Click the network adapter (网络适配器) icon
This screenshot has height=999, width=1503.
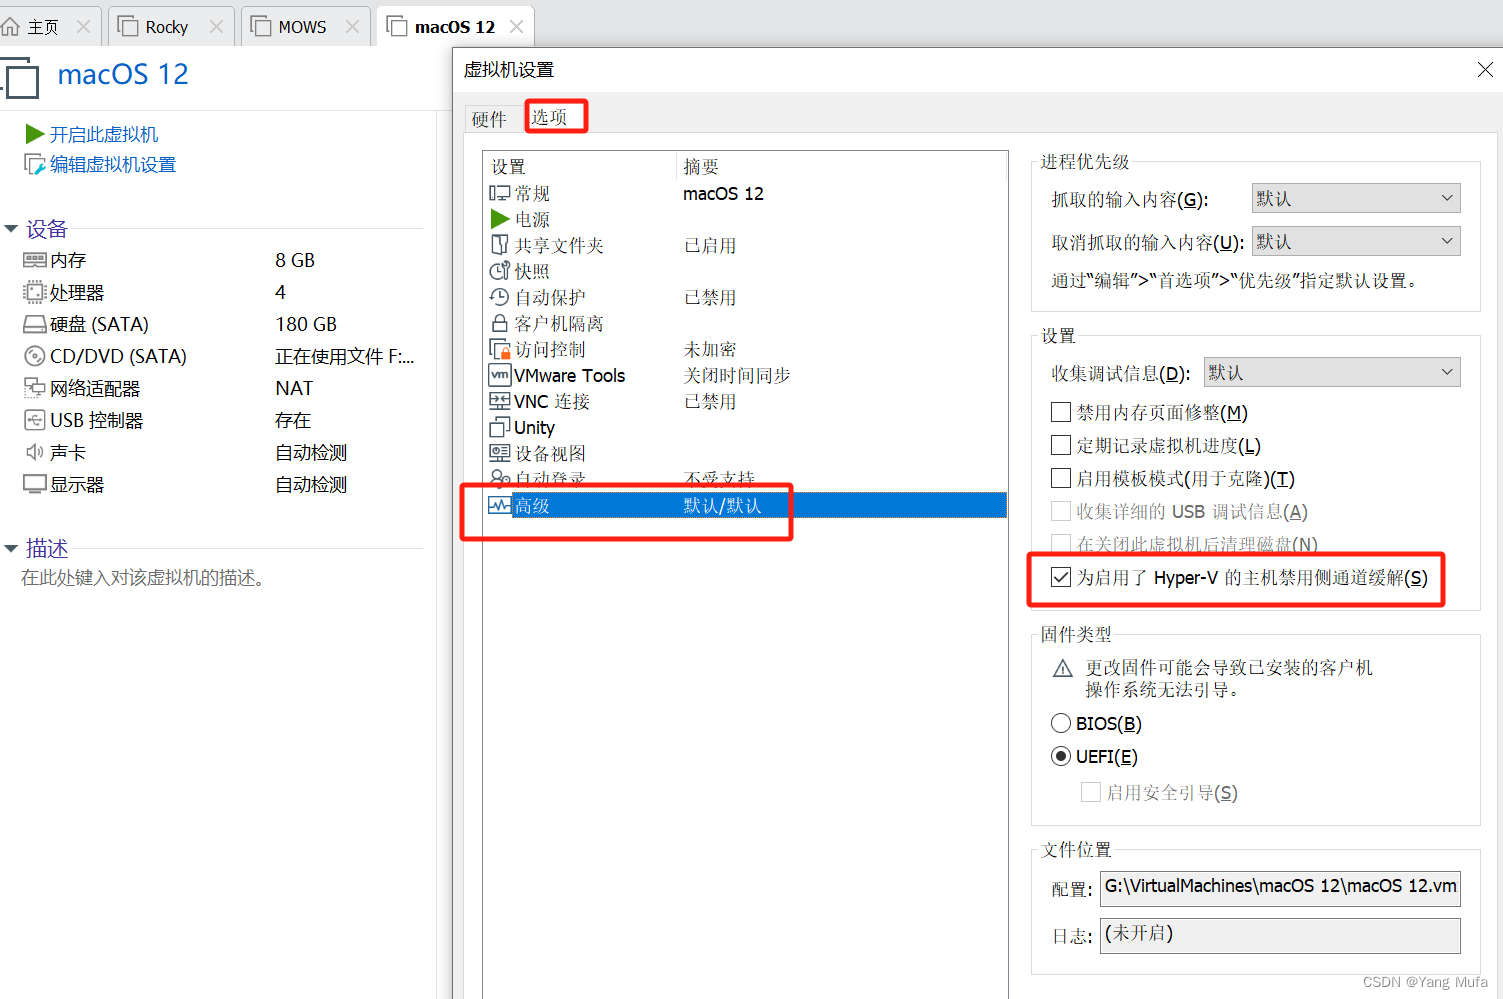tap(35, 388)
